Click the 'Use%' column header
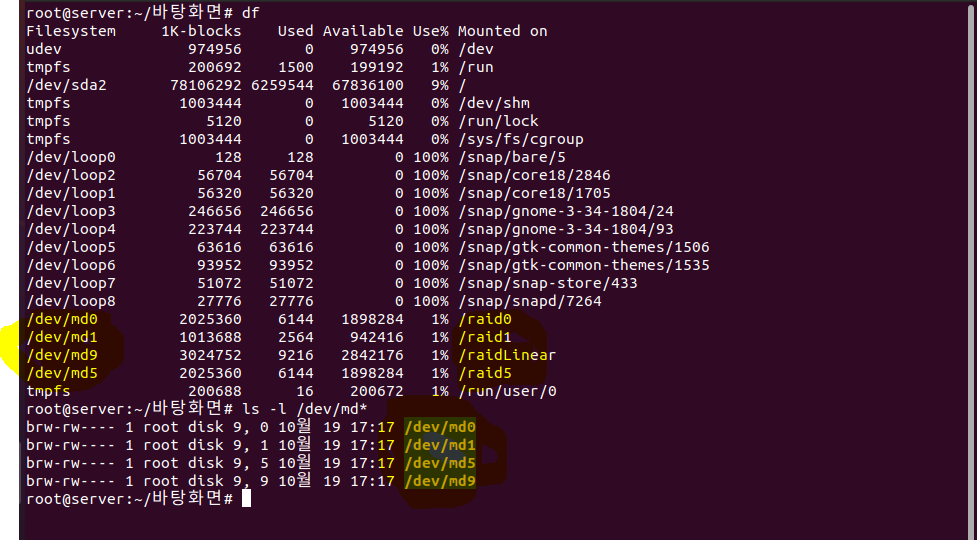 click(431, 31)
